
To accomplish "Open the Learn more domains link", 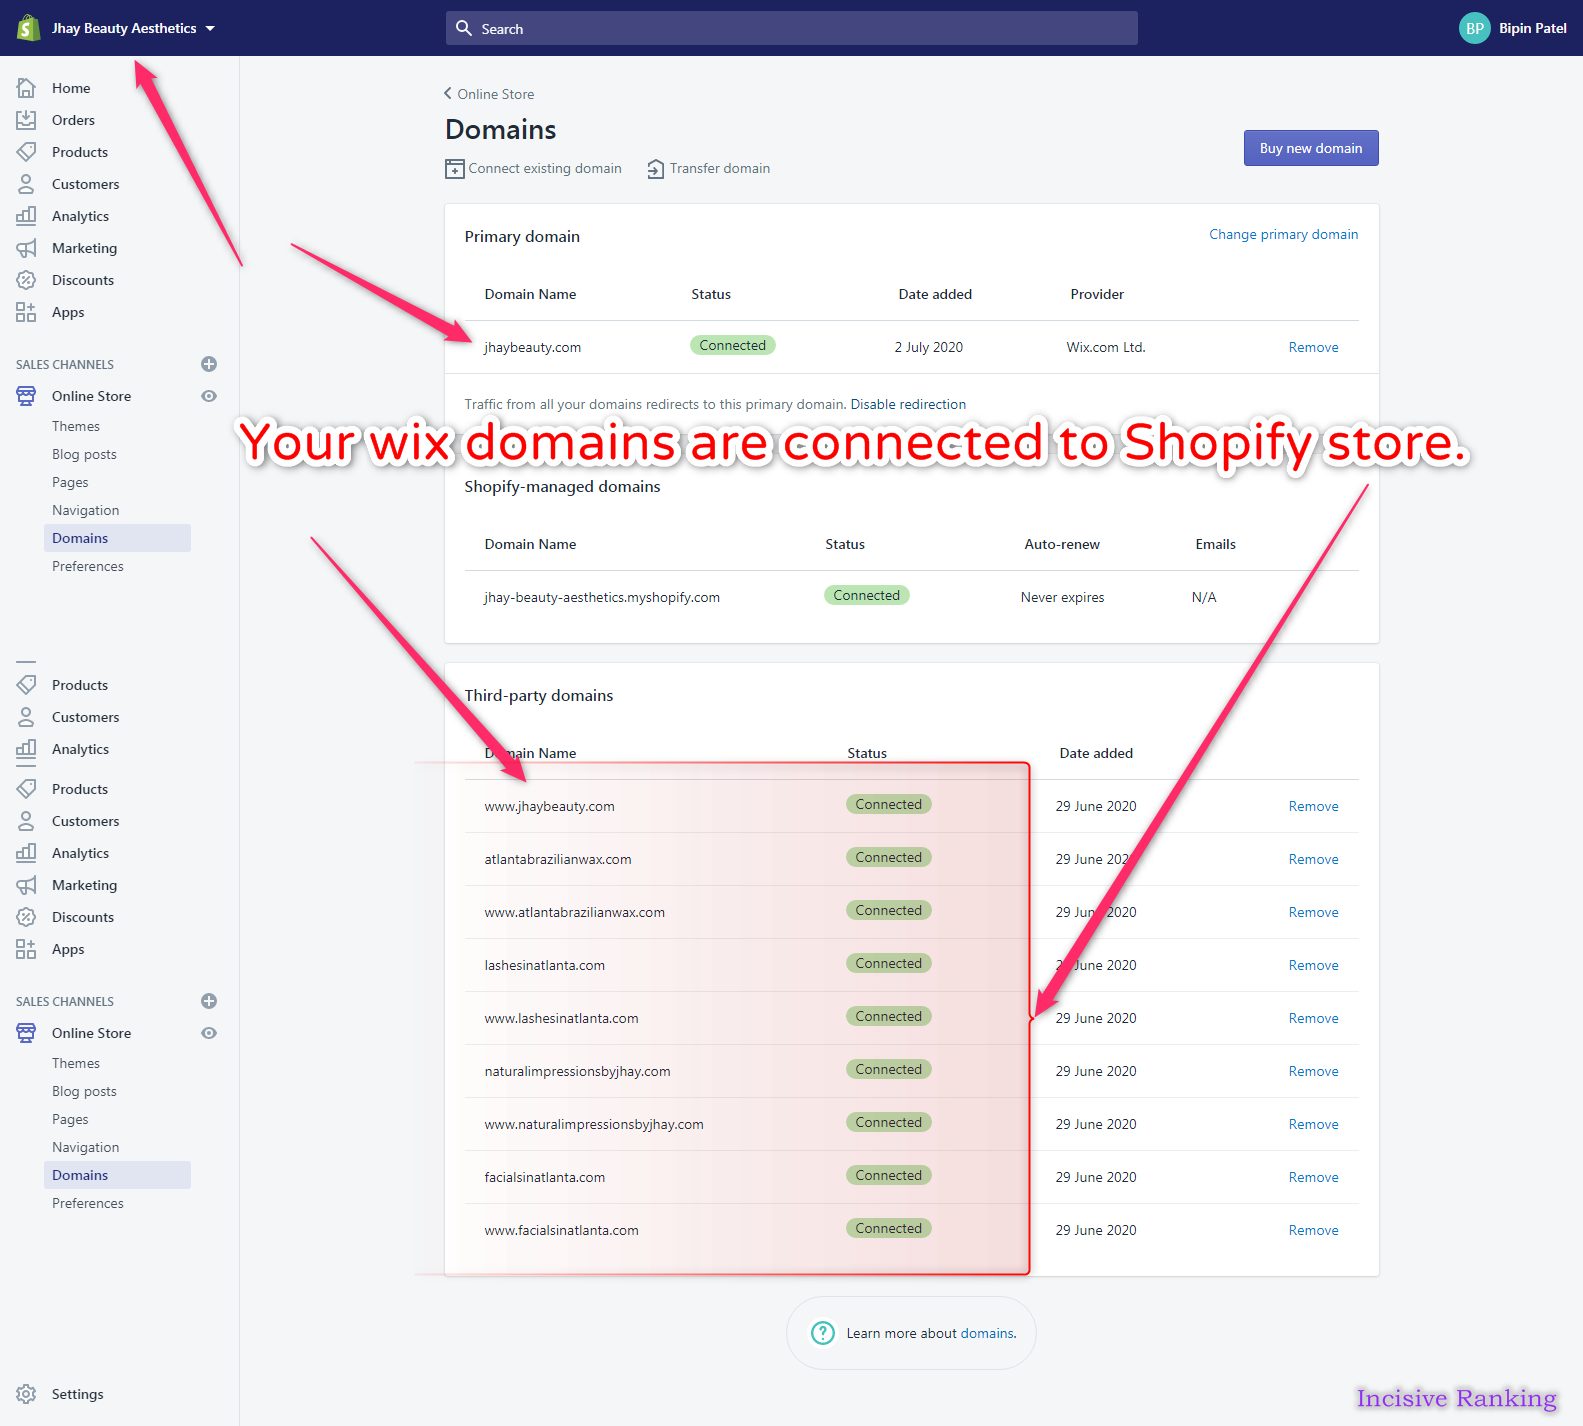I will 987,1333.
